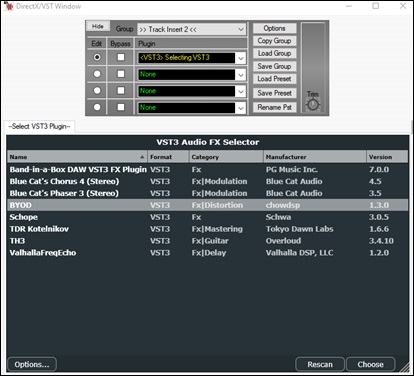This screenshot has width=414, height=376.
Task: Select Blue Cat's Phaser 3 (Stereo)
Action: [x=208, y=193]
